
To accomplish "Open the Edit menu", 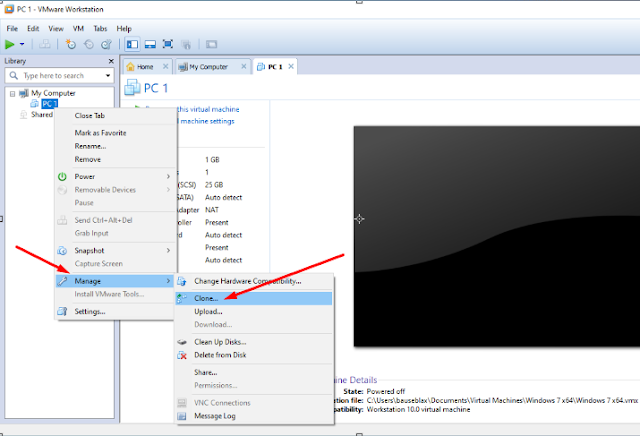I will tap(33, 29).
